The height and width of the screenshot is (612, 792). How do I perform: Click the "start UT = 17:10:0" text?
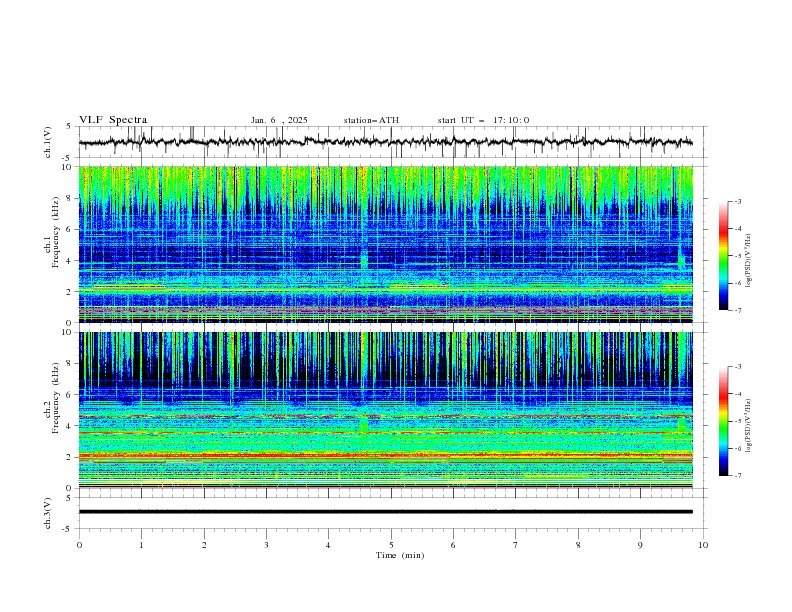pyautogui.click(x=483, y=120)
